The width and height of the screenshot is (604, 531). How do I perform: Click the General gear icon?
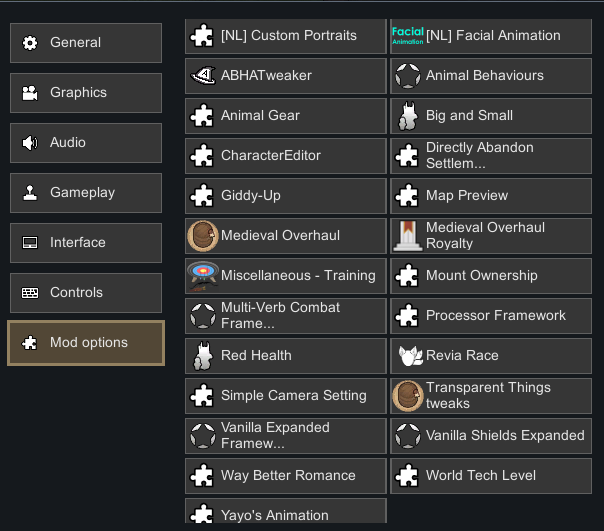30,43
